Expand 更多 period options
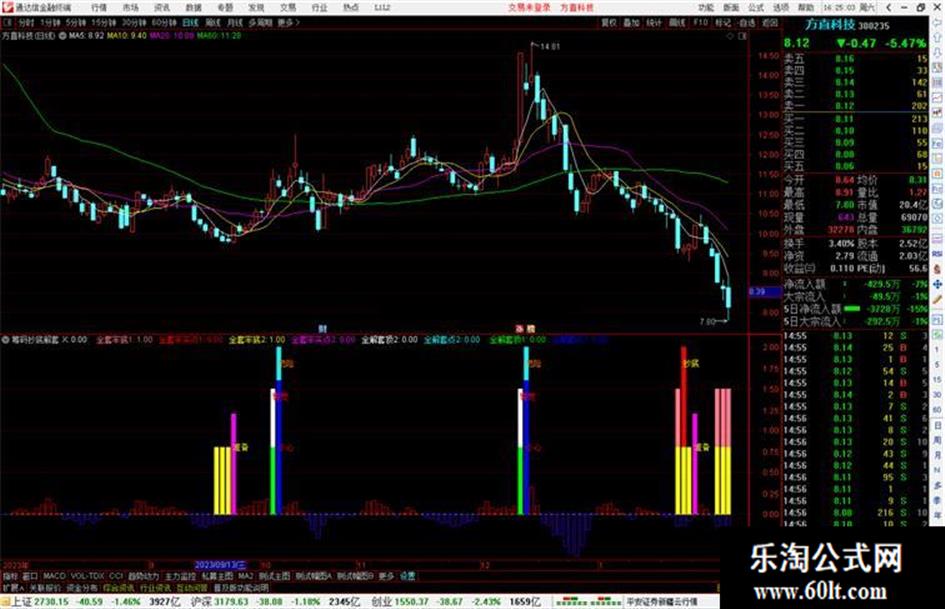Viewport: 945px width, 609px height. coord(288,22)
